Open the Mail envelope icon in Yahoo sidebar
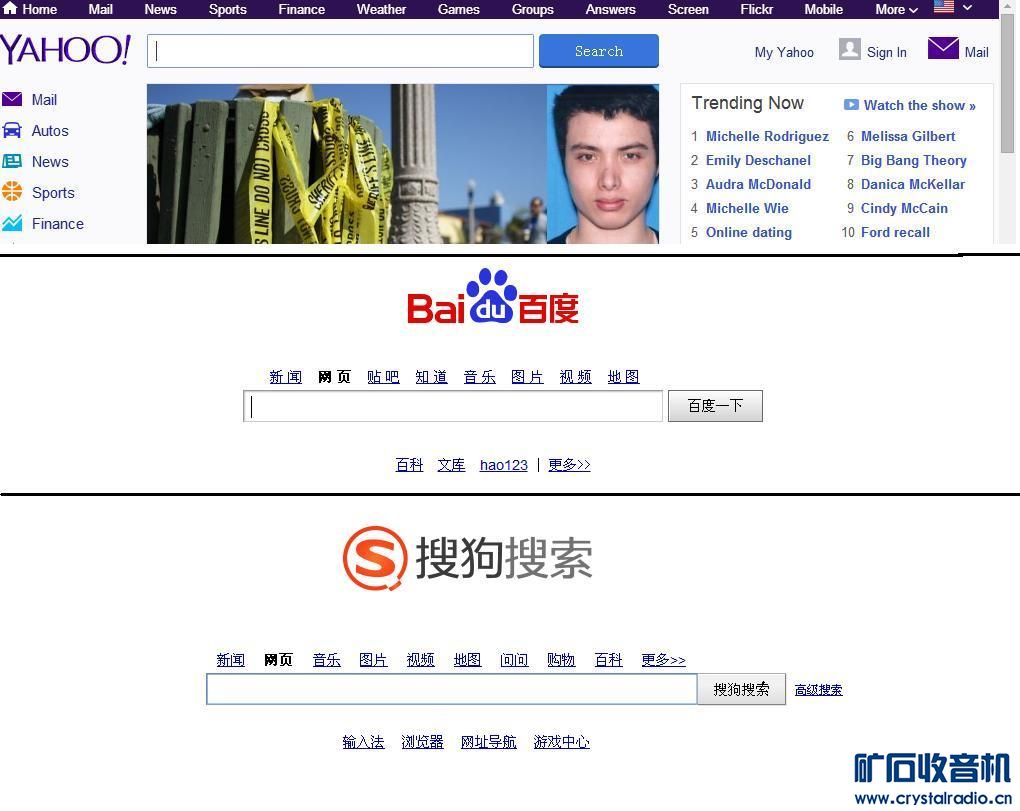This screenshot has height=811, width=1020. [12, 100]
